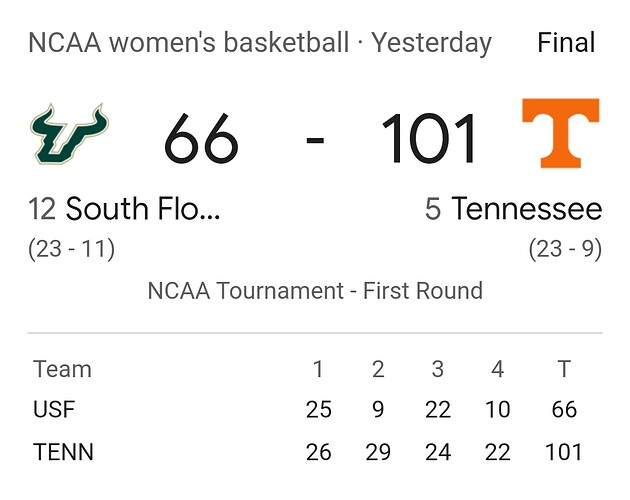This screenshot has width=630, height=500.
Task: Open the South Florida team name link
Action: [124, 210]
